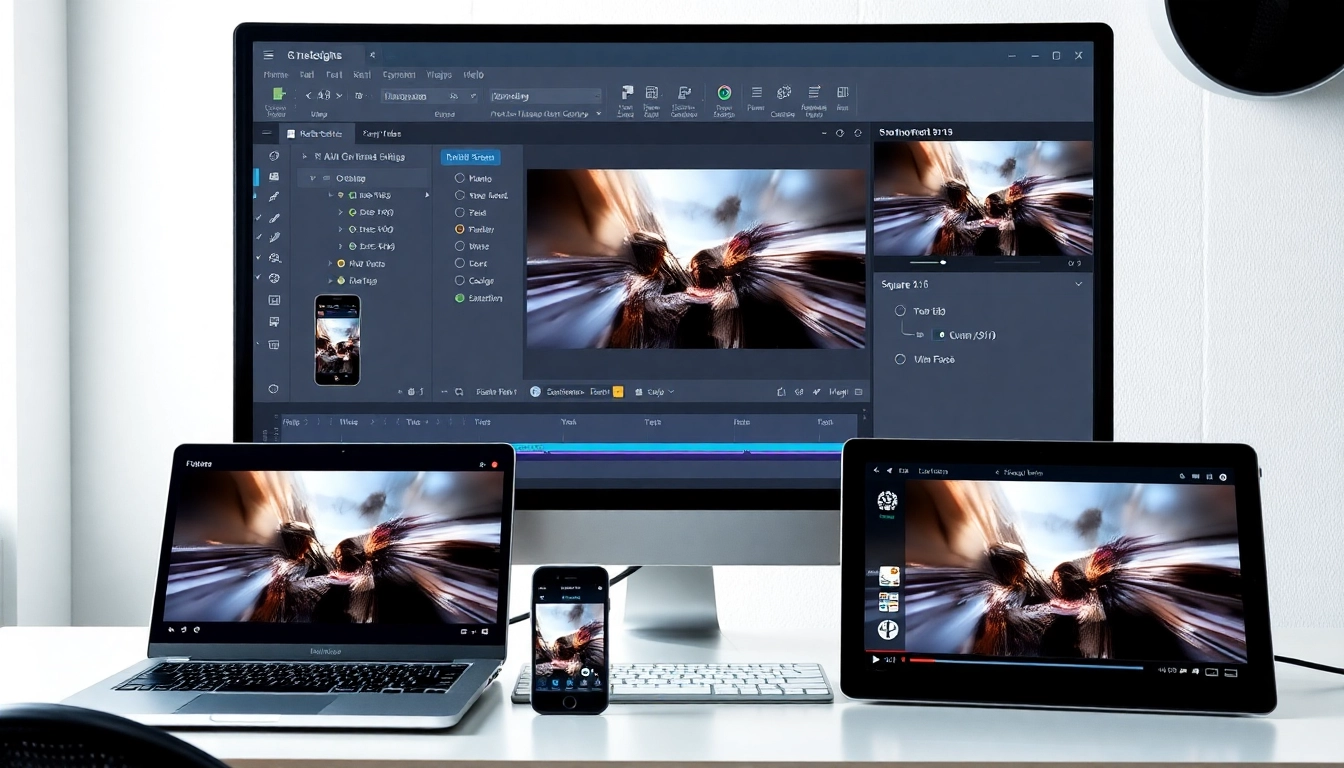Click the text-alignment icon beside the gear icon
The height and width of the screenshot is (768, 1344).
pos(814,92)
